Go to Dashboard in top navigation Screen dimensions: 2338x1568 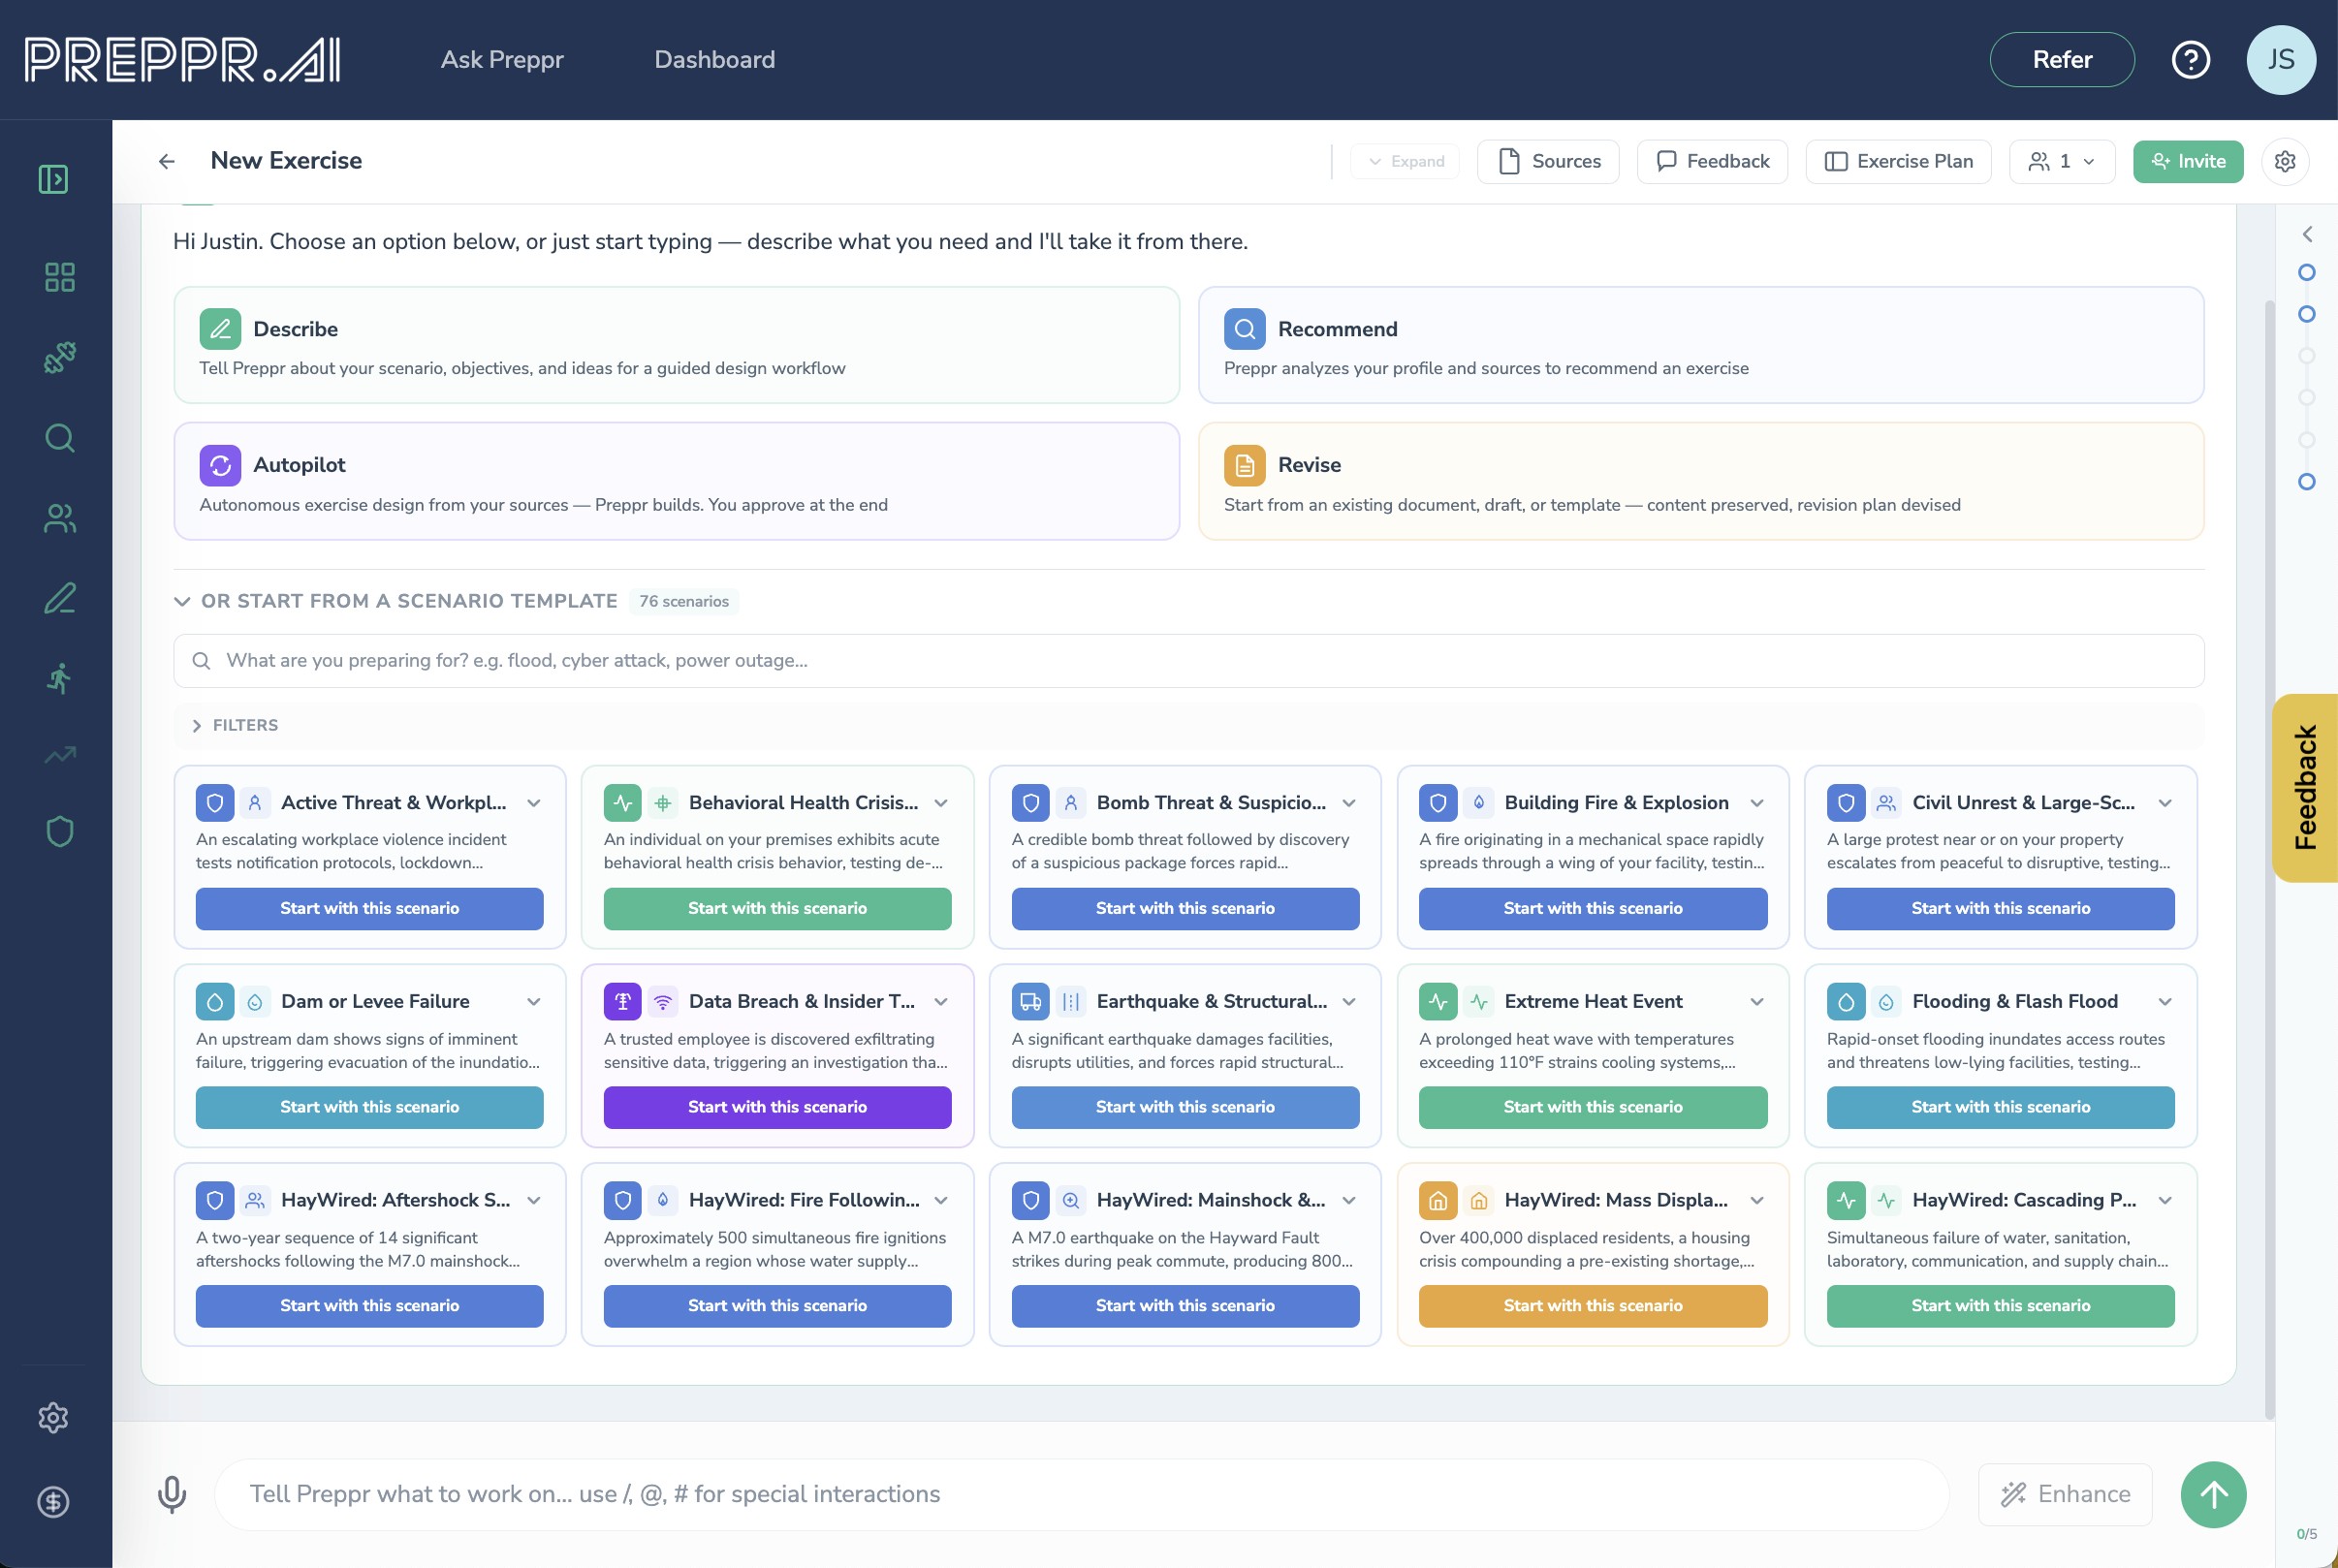[714, 60]
